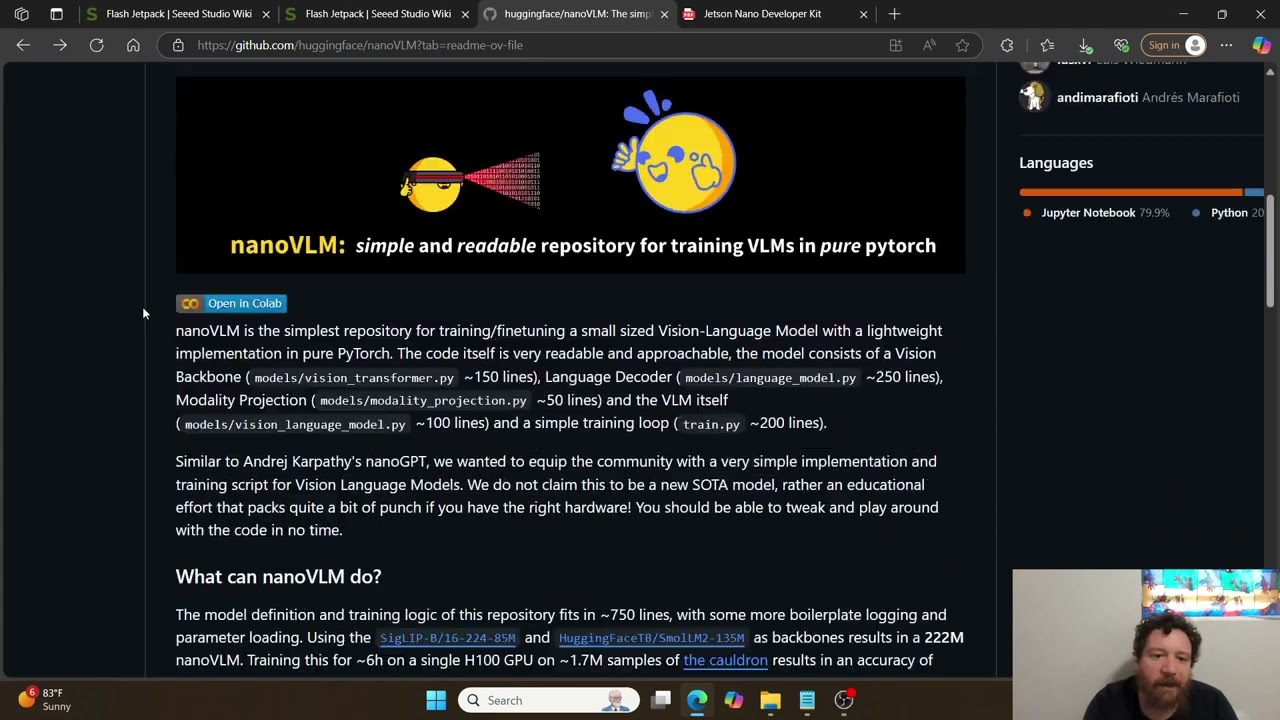Open Task View on the taskbar
Image resolution: width=1280 pixels, height=720 pixels.
click(x=661, y=700)
